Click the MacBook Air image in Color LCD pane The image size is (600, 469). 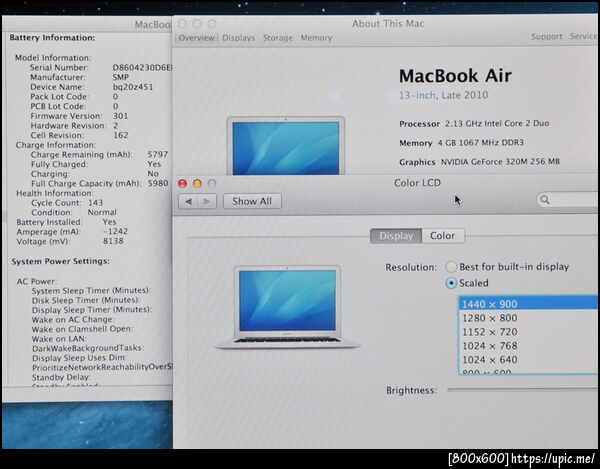(x=287, y=307)
